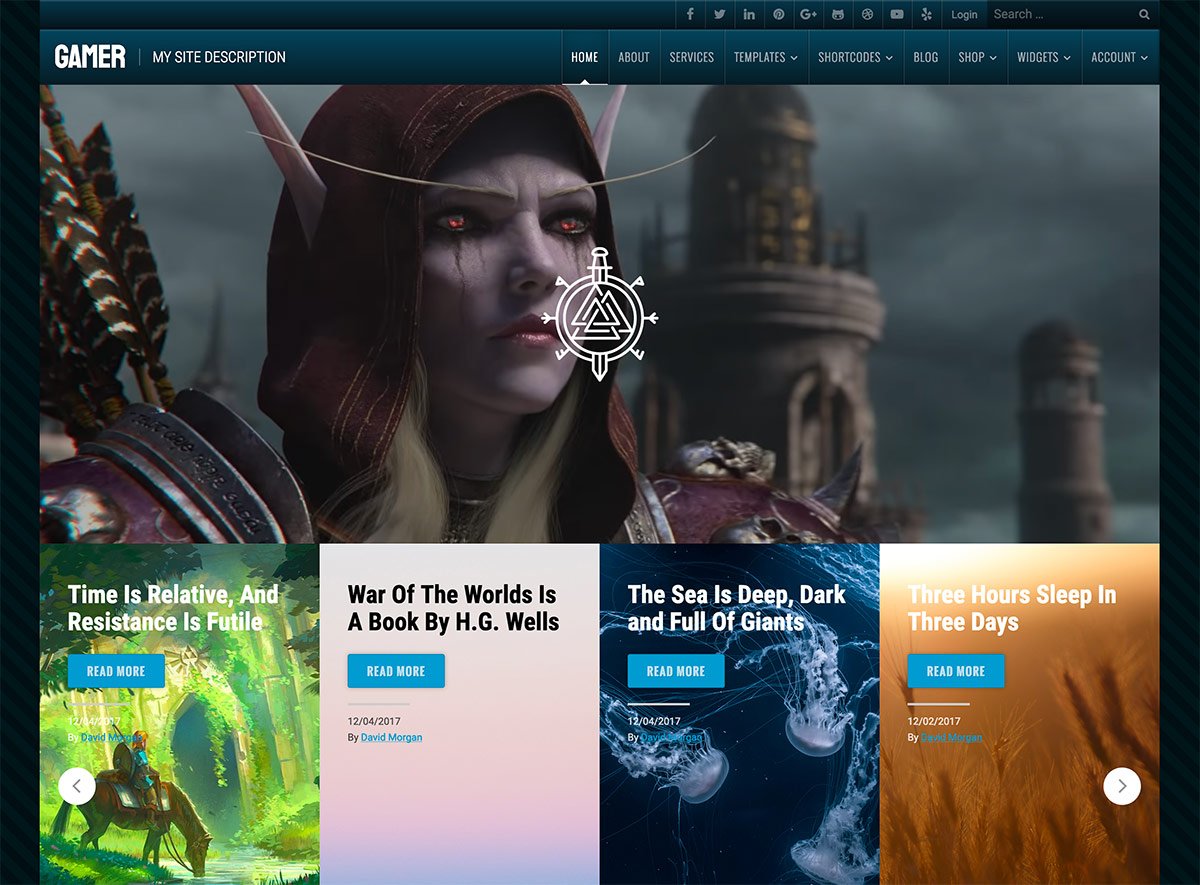Click Read More under Time Is Relative
Viewport: 1200px width, 885px height.
(x=116, y=671)
